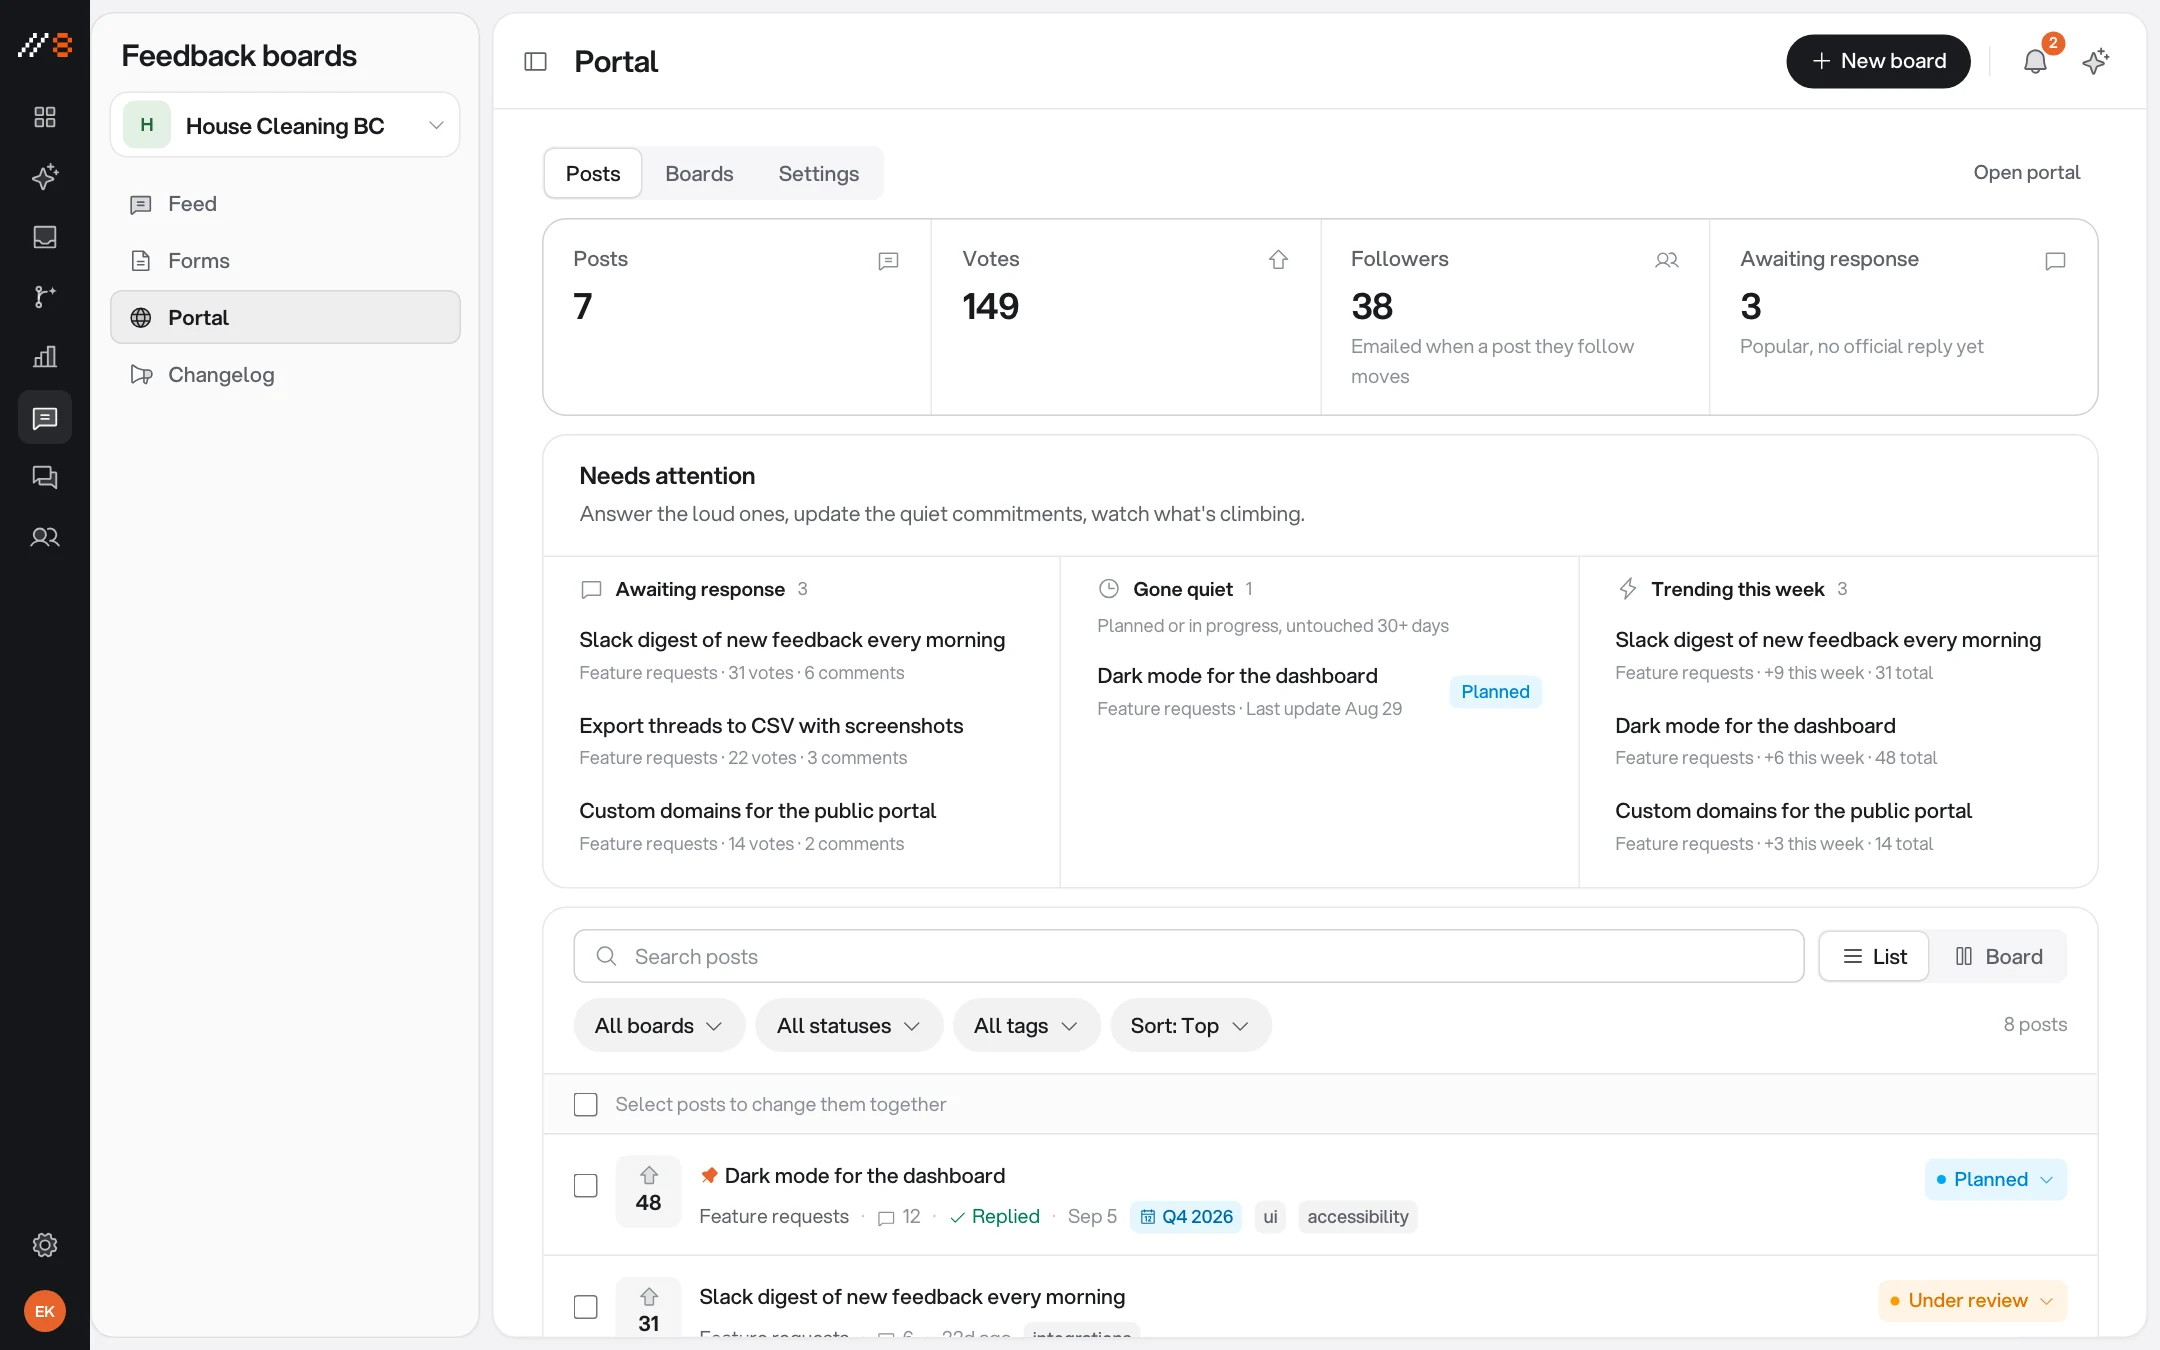Click the app logo at top left
Image resolution: width=2160 pixels, height=1350 pixels.
pyautogui.click(x=45, y=45)
